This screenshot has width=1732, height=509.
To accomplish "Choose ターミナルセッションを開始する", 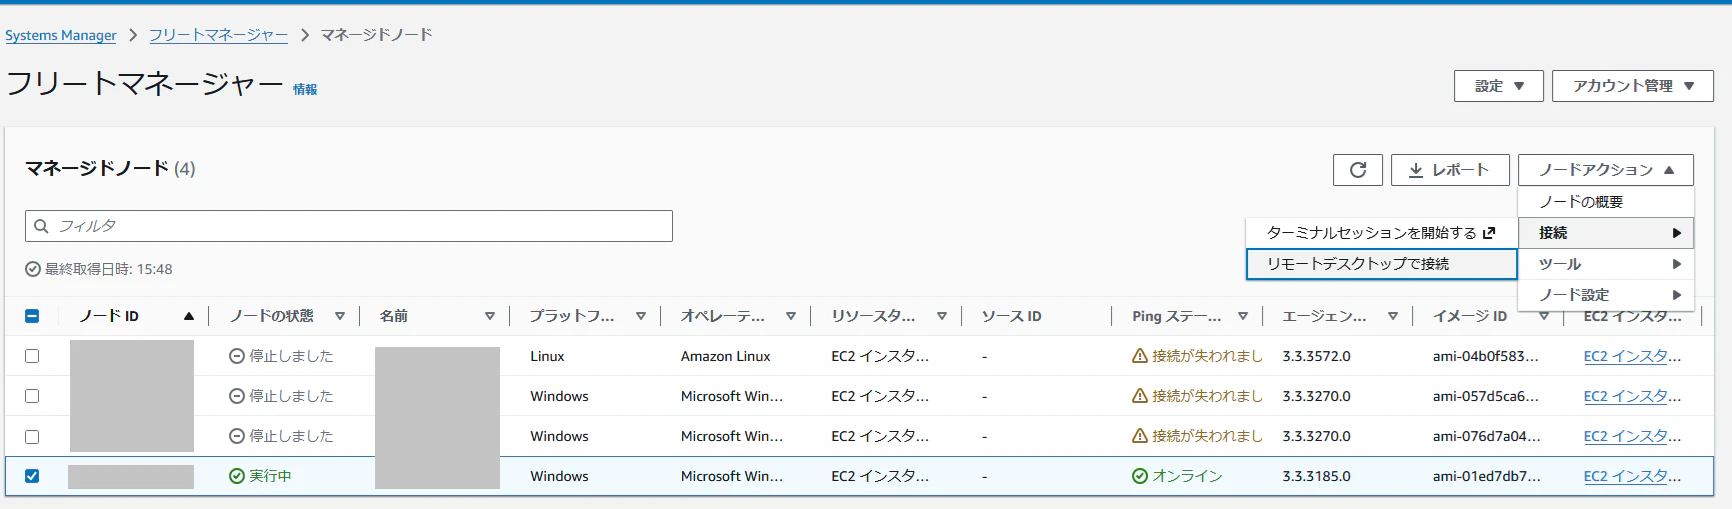I will tap(1381, 233).
